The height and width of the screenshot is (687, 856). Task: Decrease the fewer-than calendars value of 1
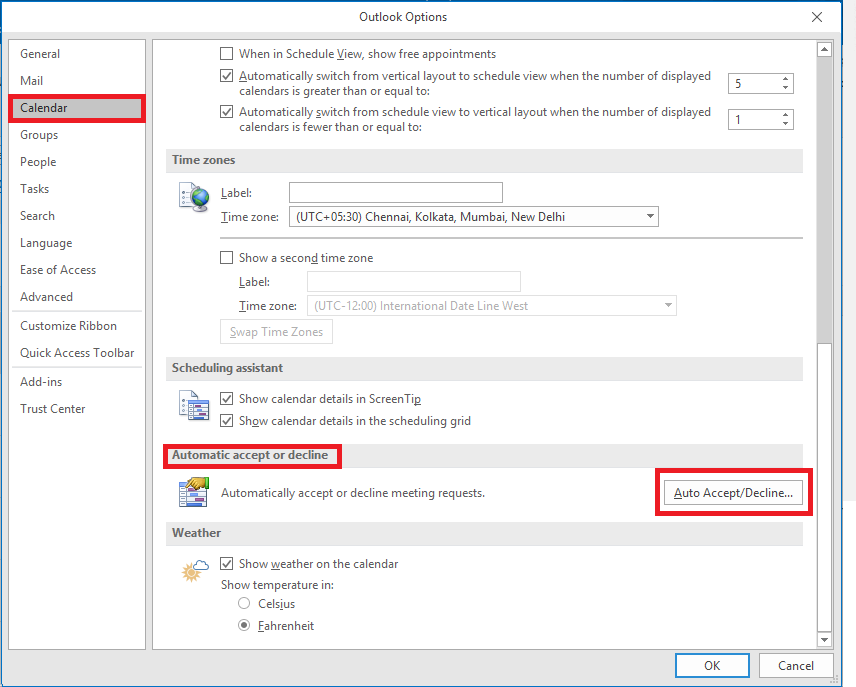(x=785, y=124)
